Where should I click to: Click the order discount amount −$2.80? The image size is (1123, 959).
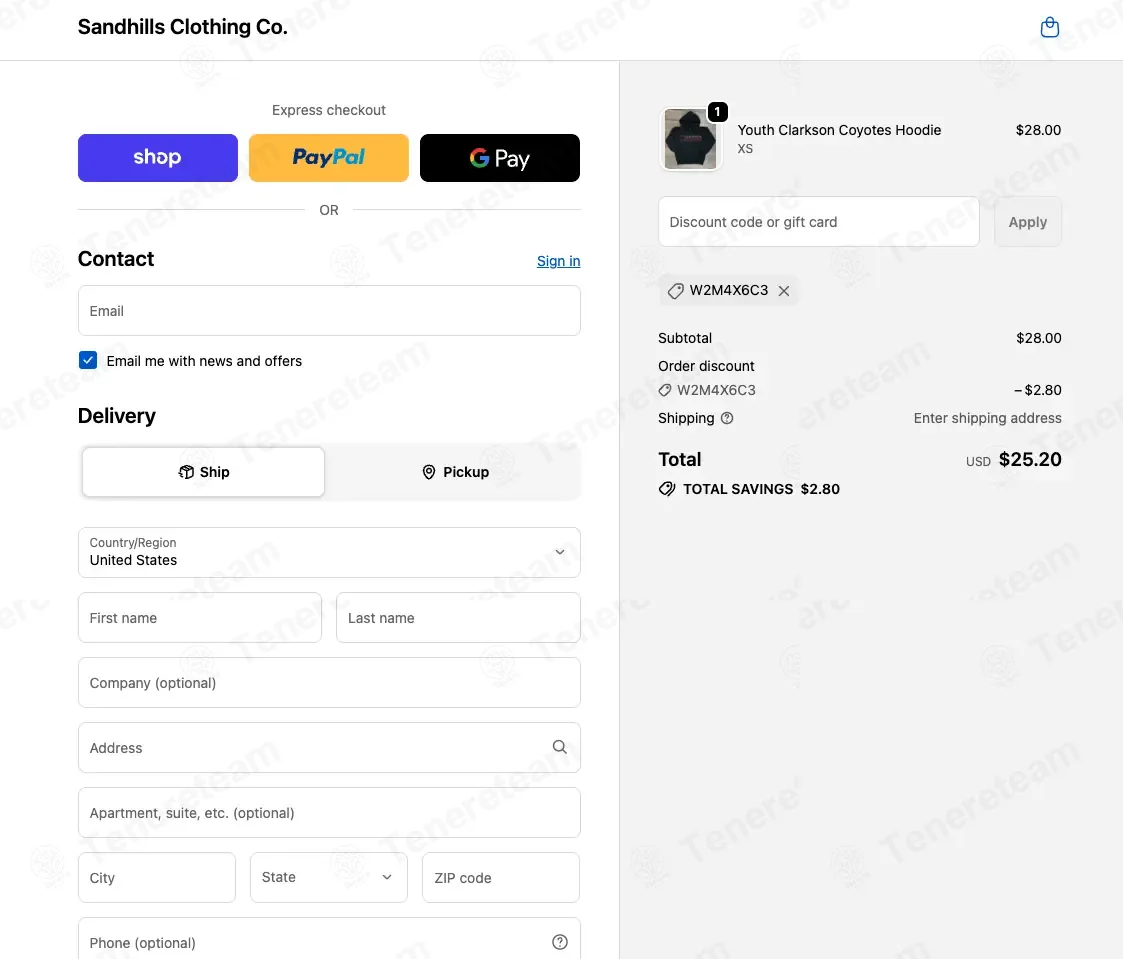(1038, 390)
